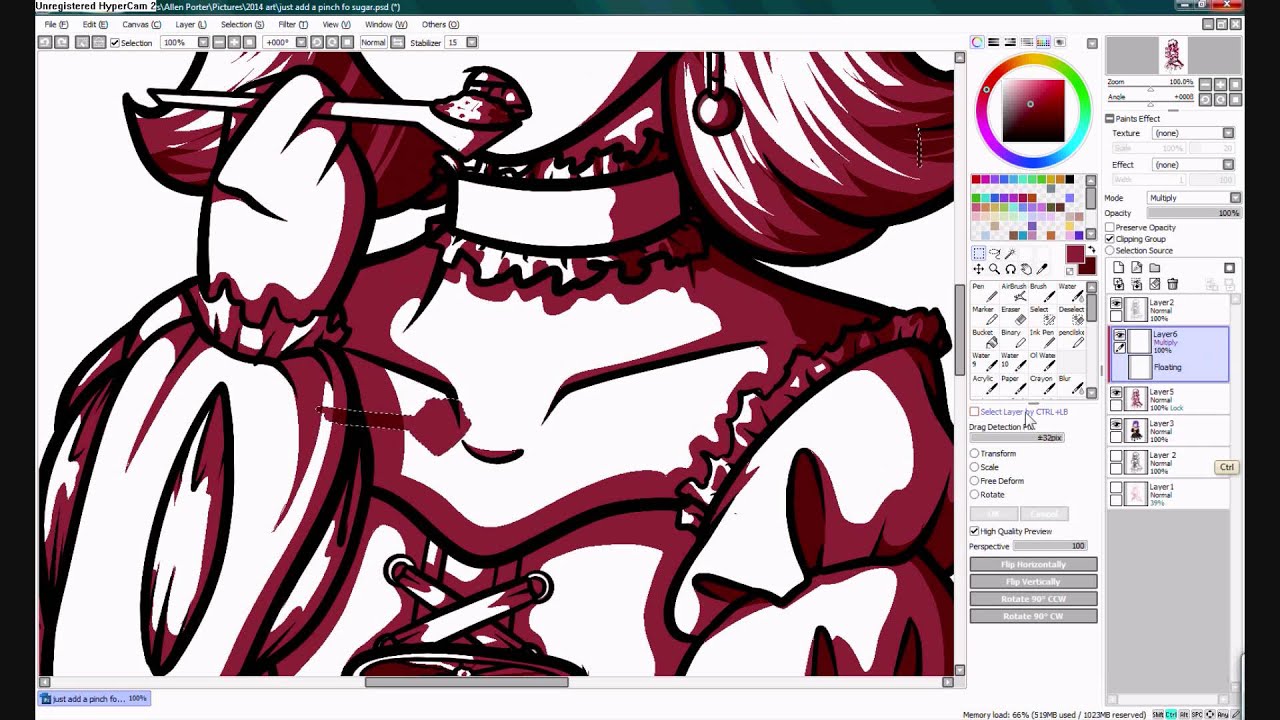This screenshot has width=1280, height=720.
Task: Choose the move layer tool
Action: (978, 269)
